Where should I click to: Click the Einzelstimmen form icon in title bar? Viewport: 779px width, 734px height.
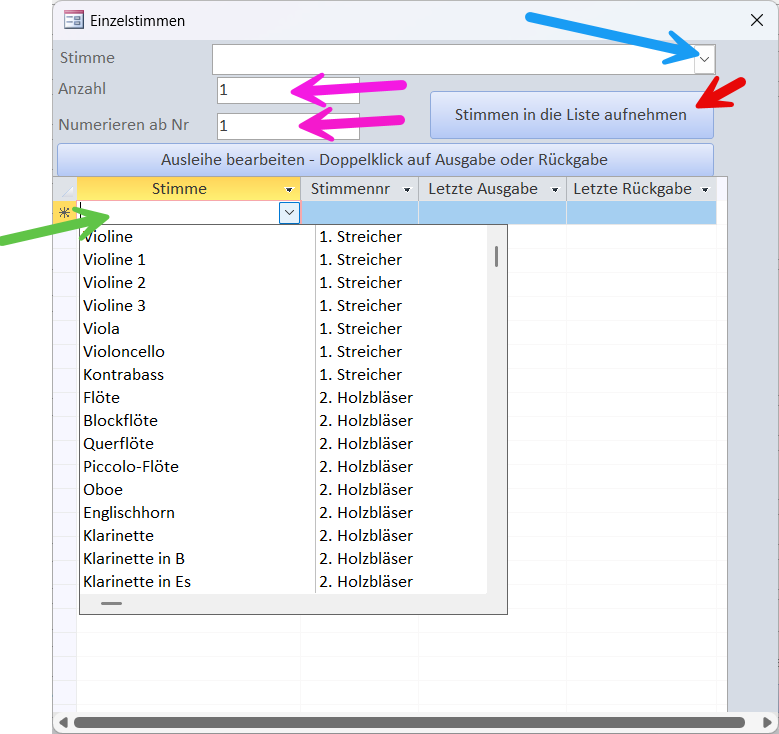coord(73,20)
